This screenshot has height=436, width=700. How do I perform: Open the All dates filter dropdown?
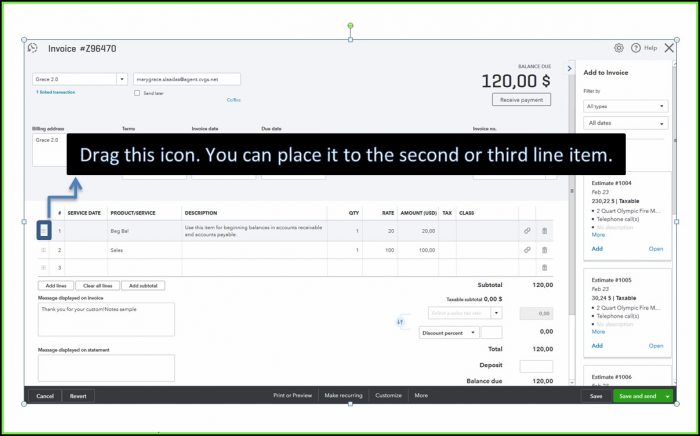(625, 123)
